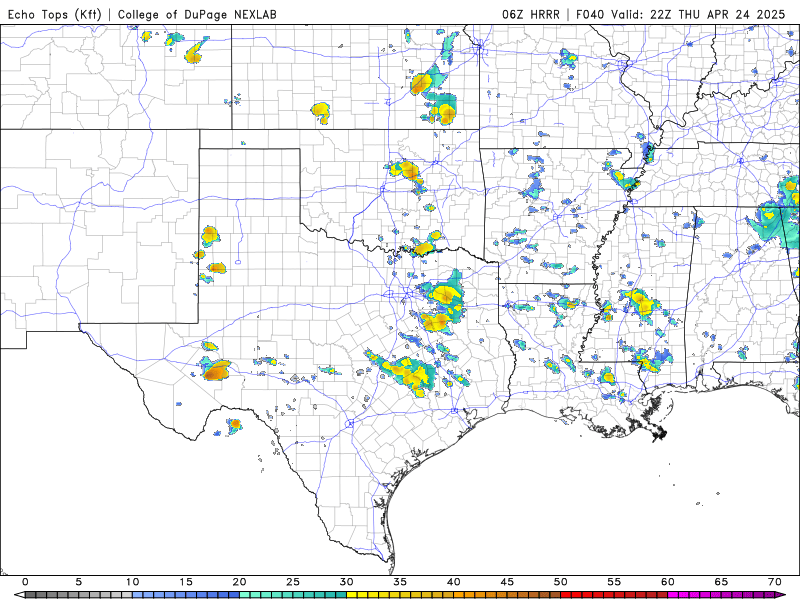Click the 'F040 Valid: 22Z THU APR 24 2025' text
800x600 pixels.
[x=681, y=14]
